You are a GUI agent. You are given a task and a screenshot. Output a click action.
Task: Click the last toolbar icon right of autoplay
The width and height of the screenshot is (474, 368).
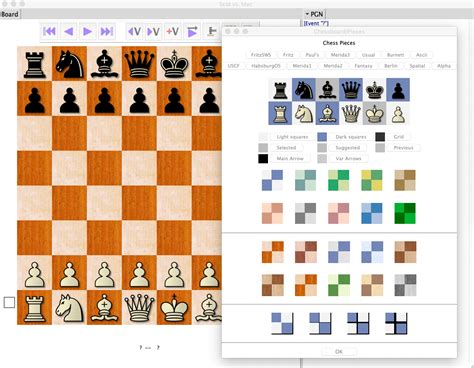tap(211, 32)
